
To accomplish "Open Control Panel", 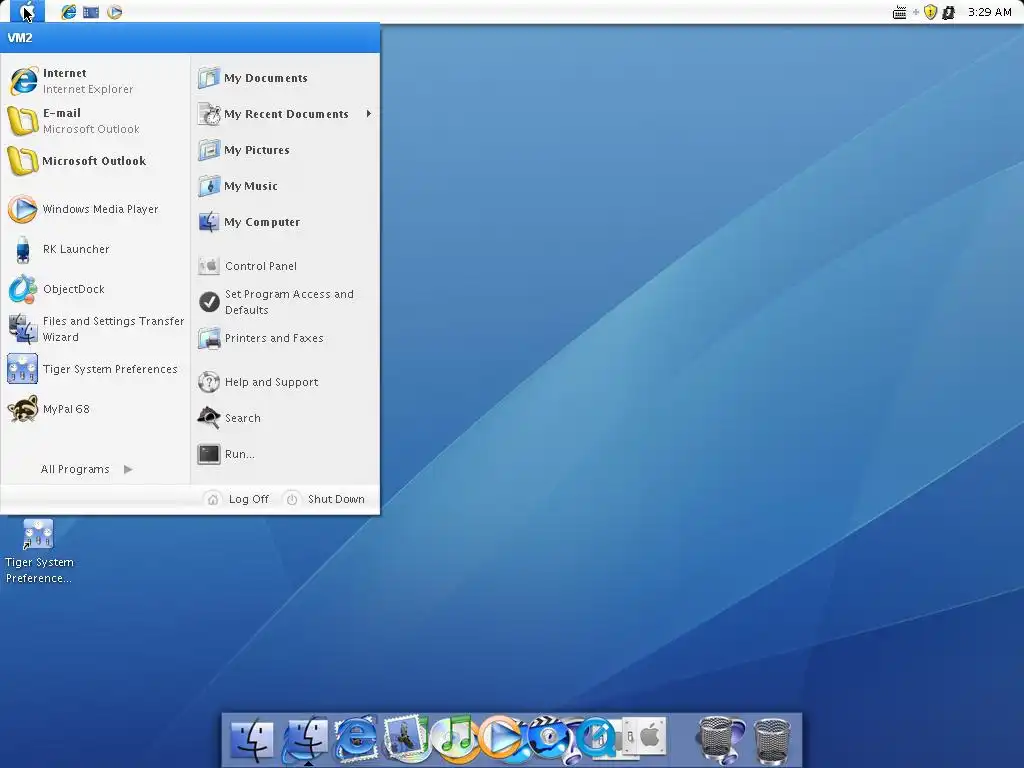I will pos(285,266).
